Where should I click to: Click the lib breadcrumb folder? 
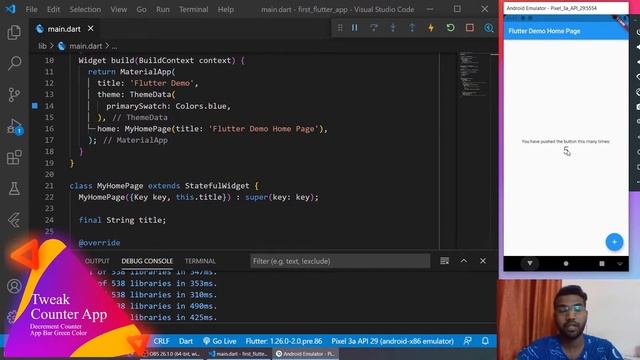point(42,46)
